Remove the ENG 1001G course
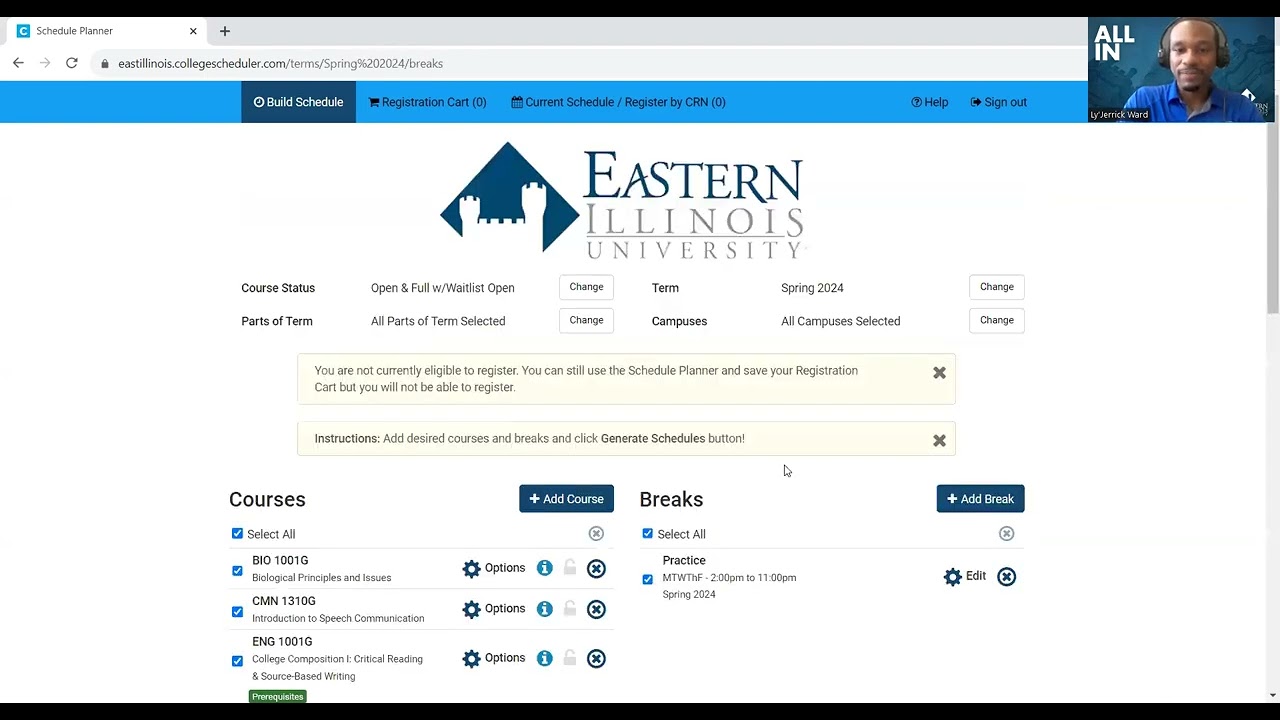 pos(596,658)
